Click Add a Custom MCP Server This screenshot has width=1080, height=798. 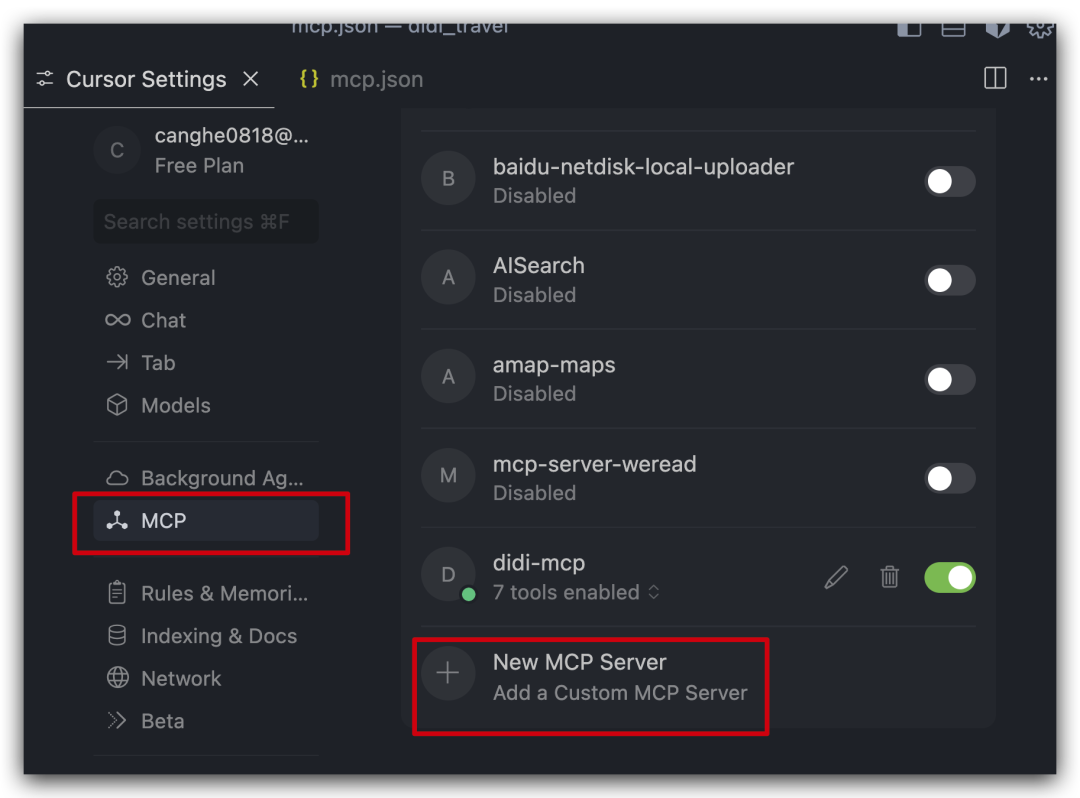click(x=619, y=692)
